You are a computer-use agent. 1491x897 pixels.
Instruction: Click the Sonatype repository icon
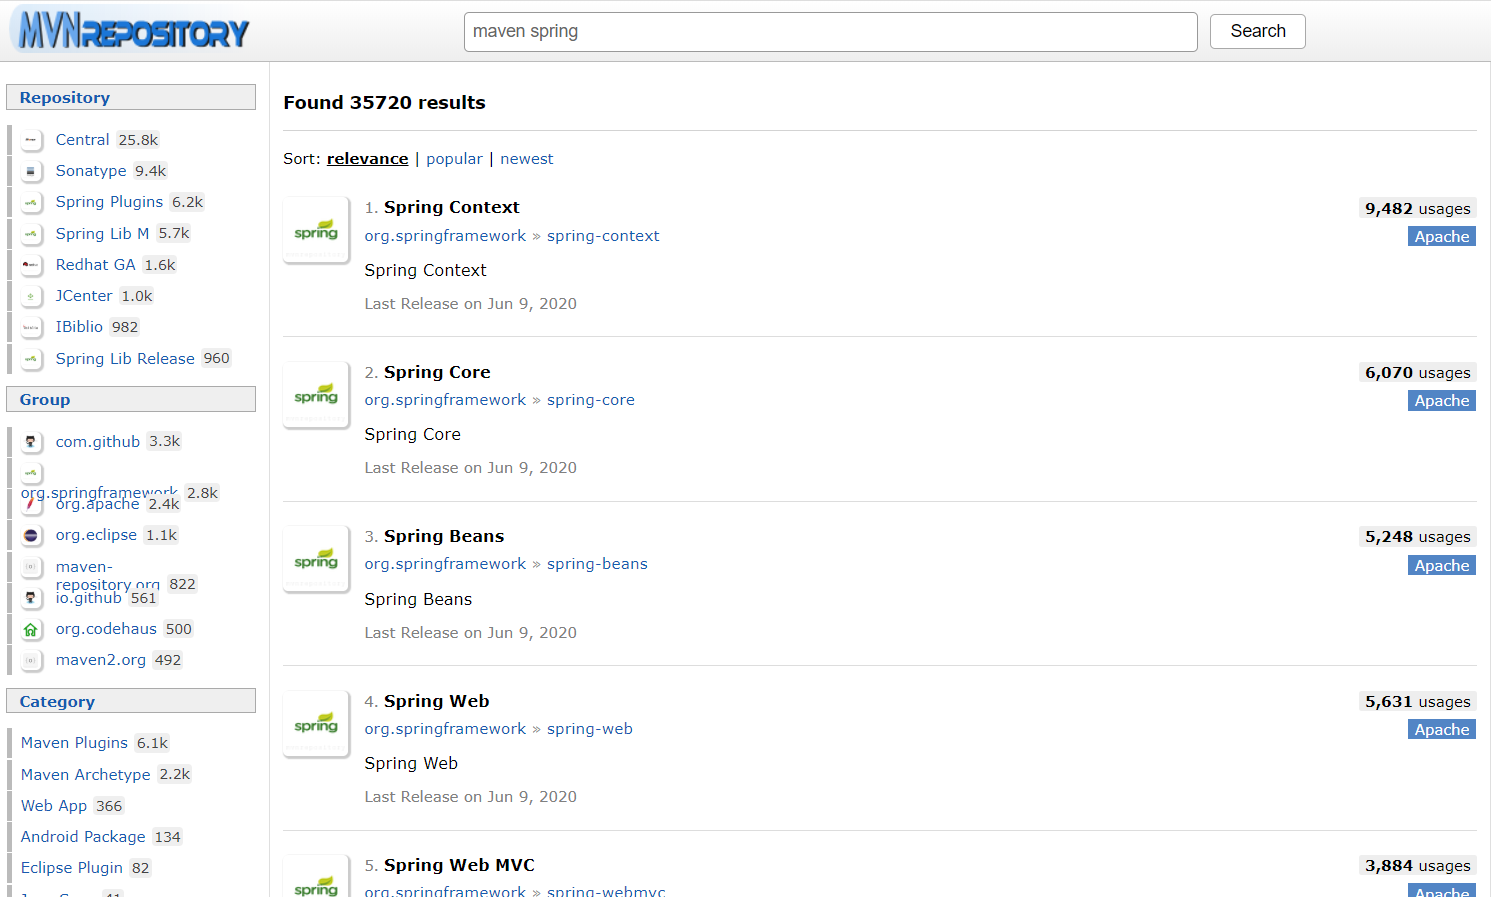point(31,171)
